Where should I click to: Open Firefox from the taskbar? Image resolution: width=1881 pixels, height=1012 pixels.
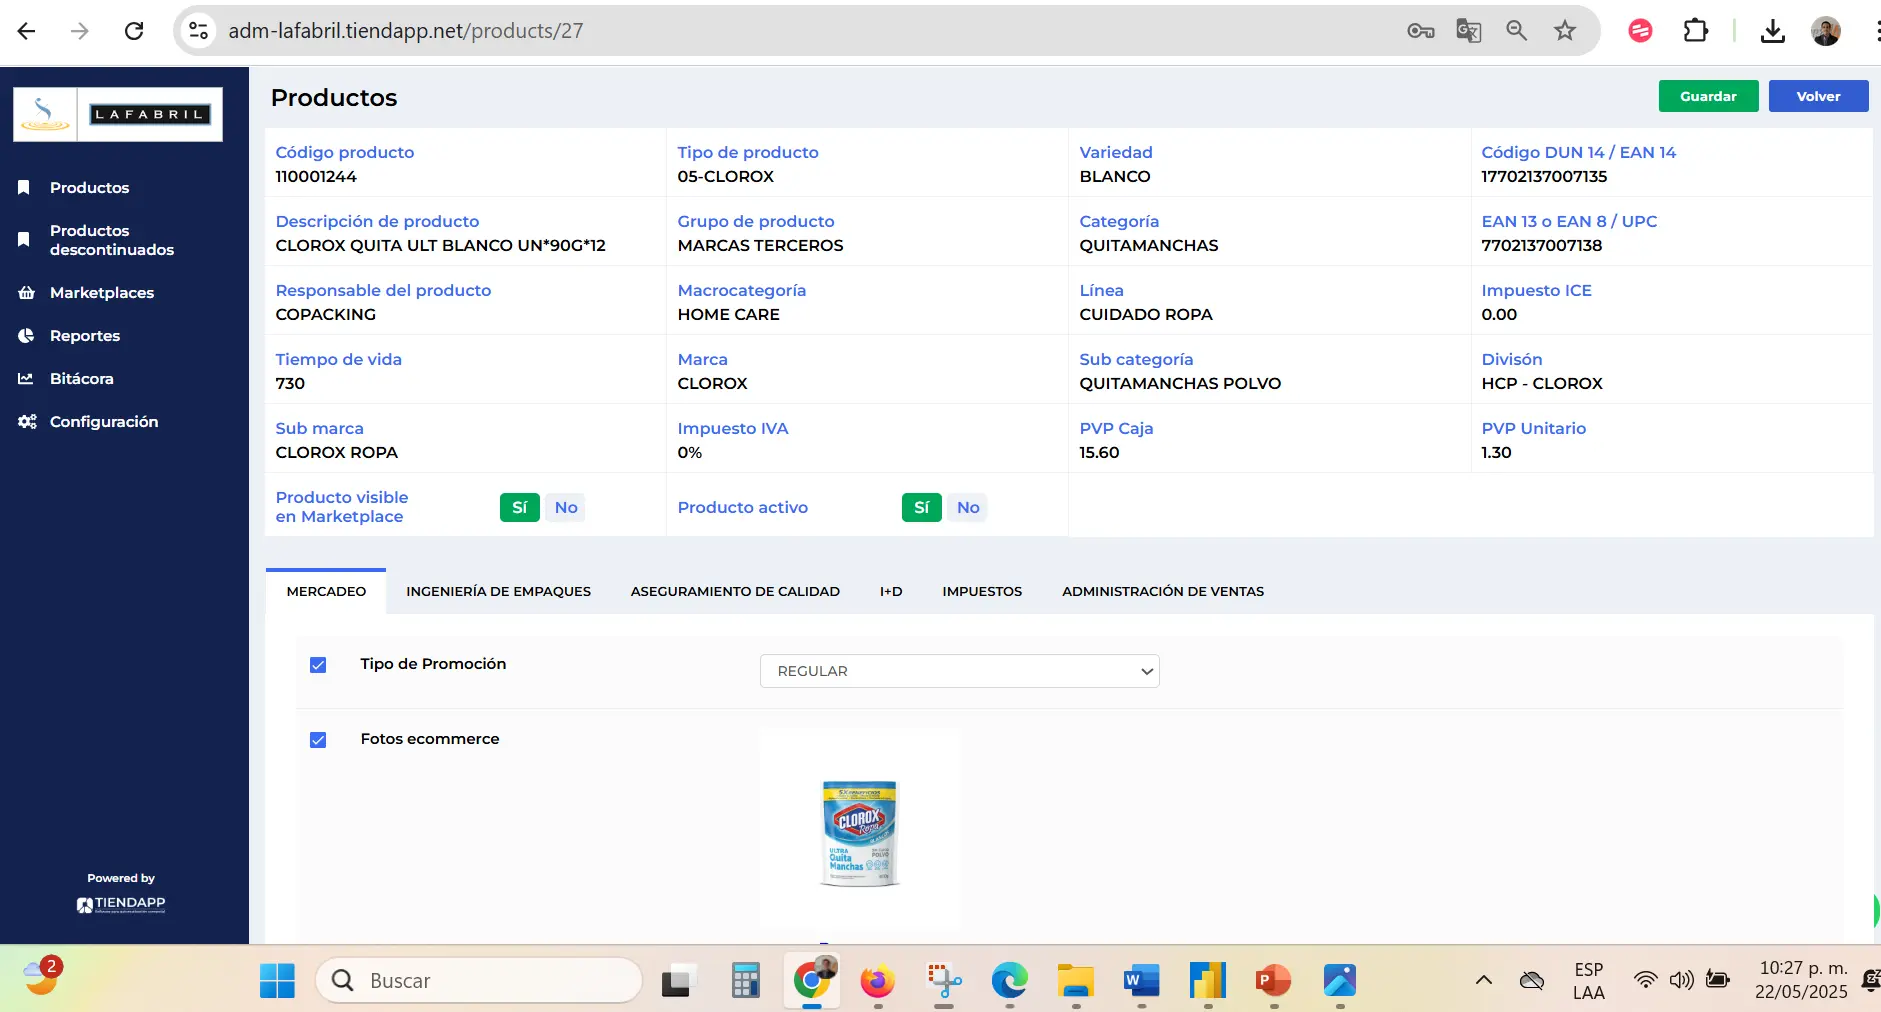[x=877, y=981]
